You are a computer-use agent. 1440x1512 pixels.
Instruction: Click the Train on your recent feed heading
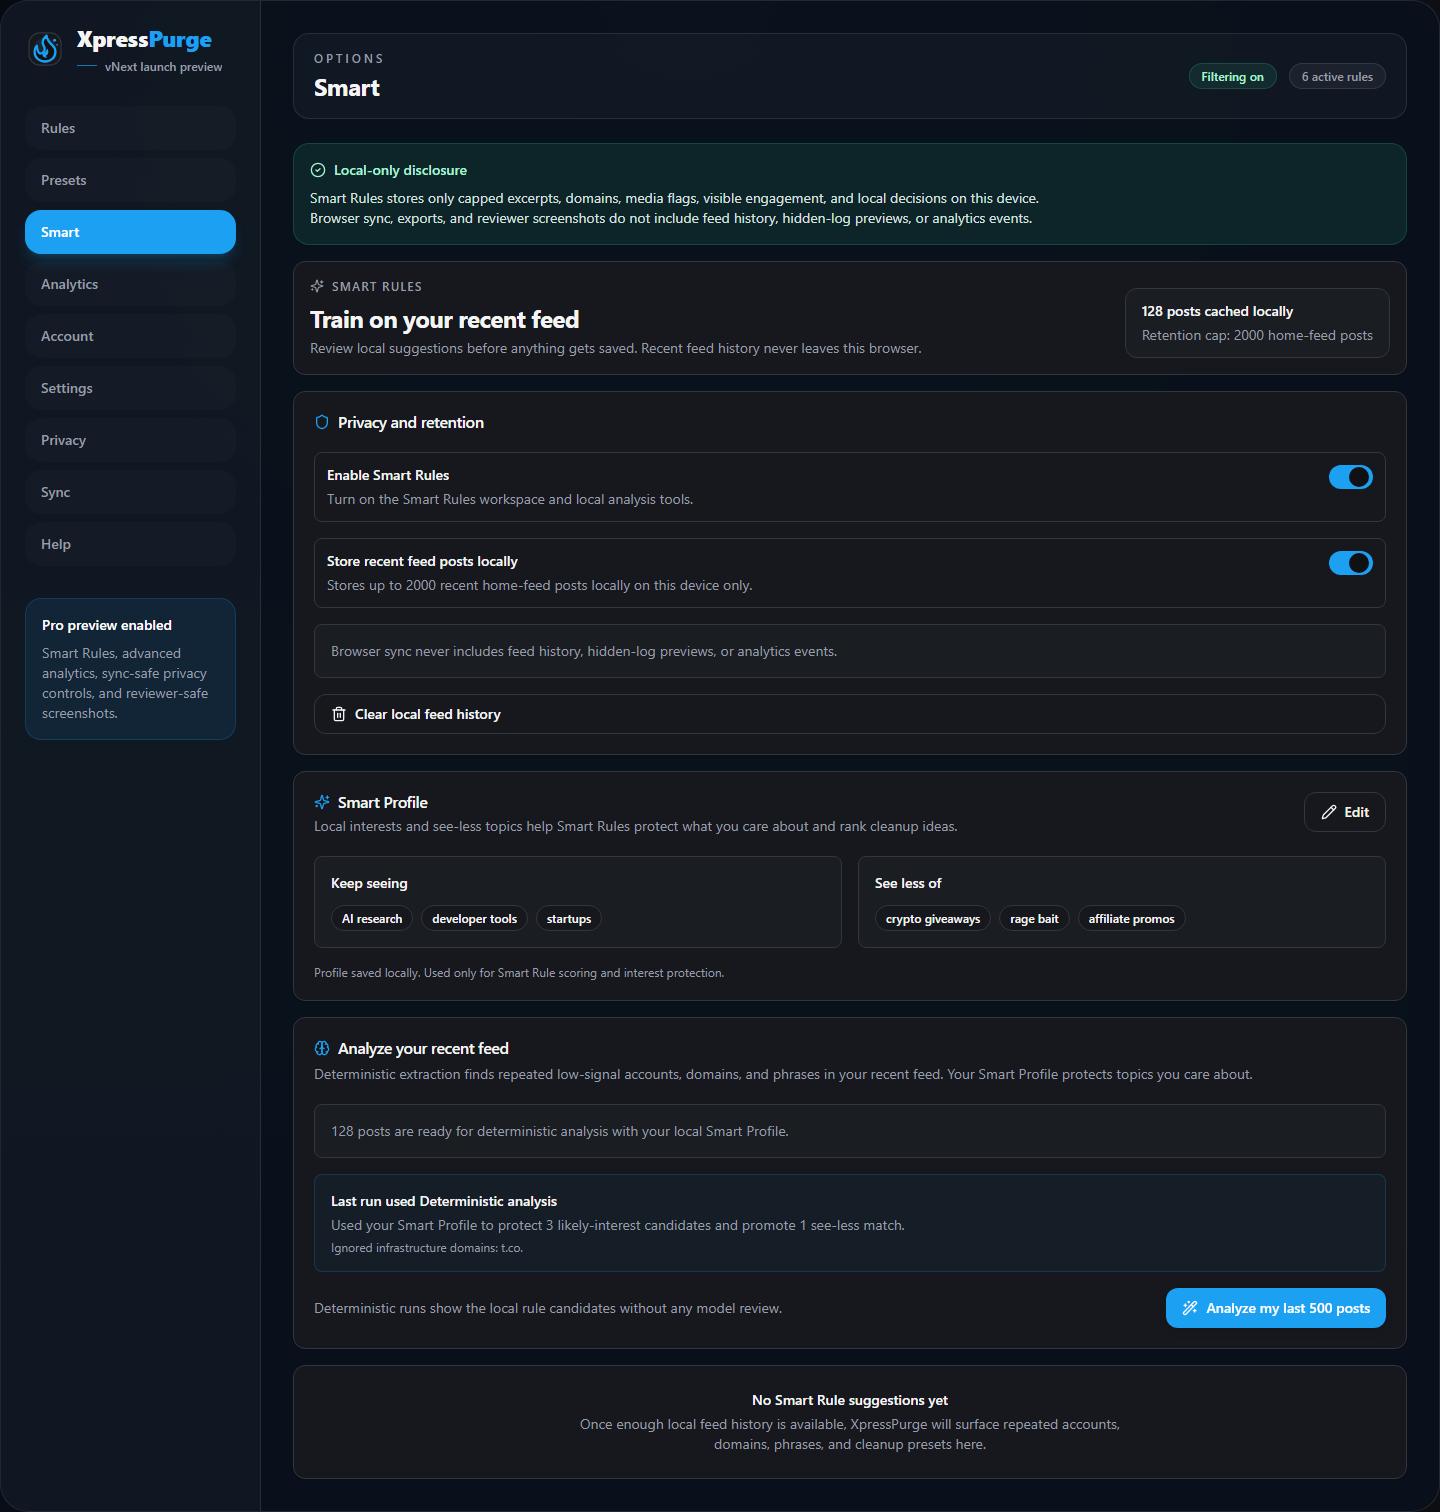tap(444, 320)
